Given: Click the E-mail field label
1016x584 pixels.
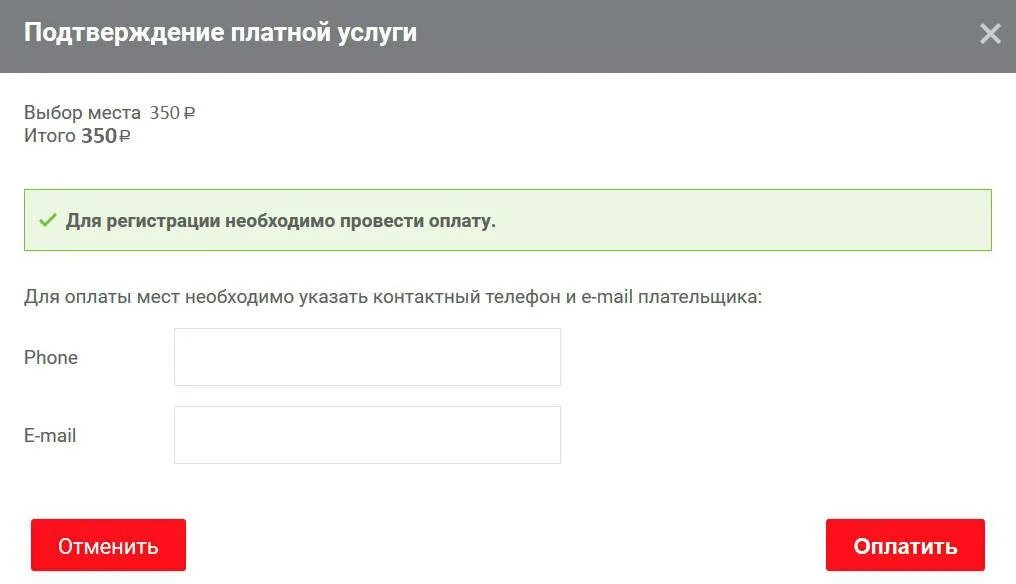Looking at the screenshot, I should coord(50,436).
